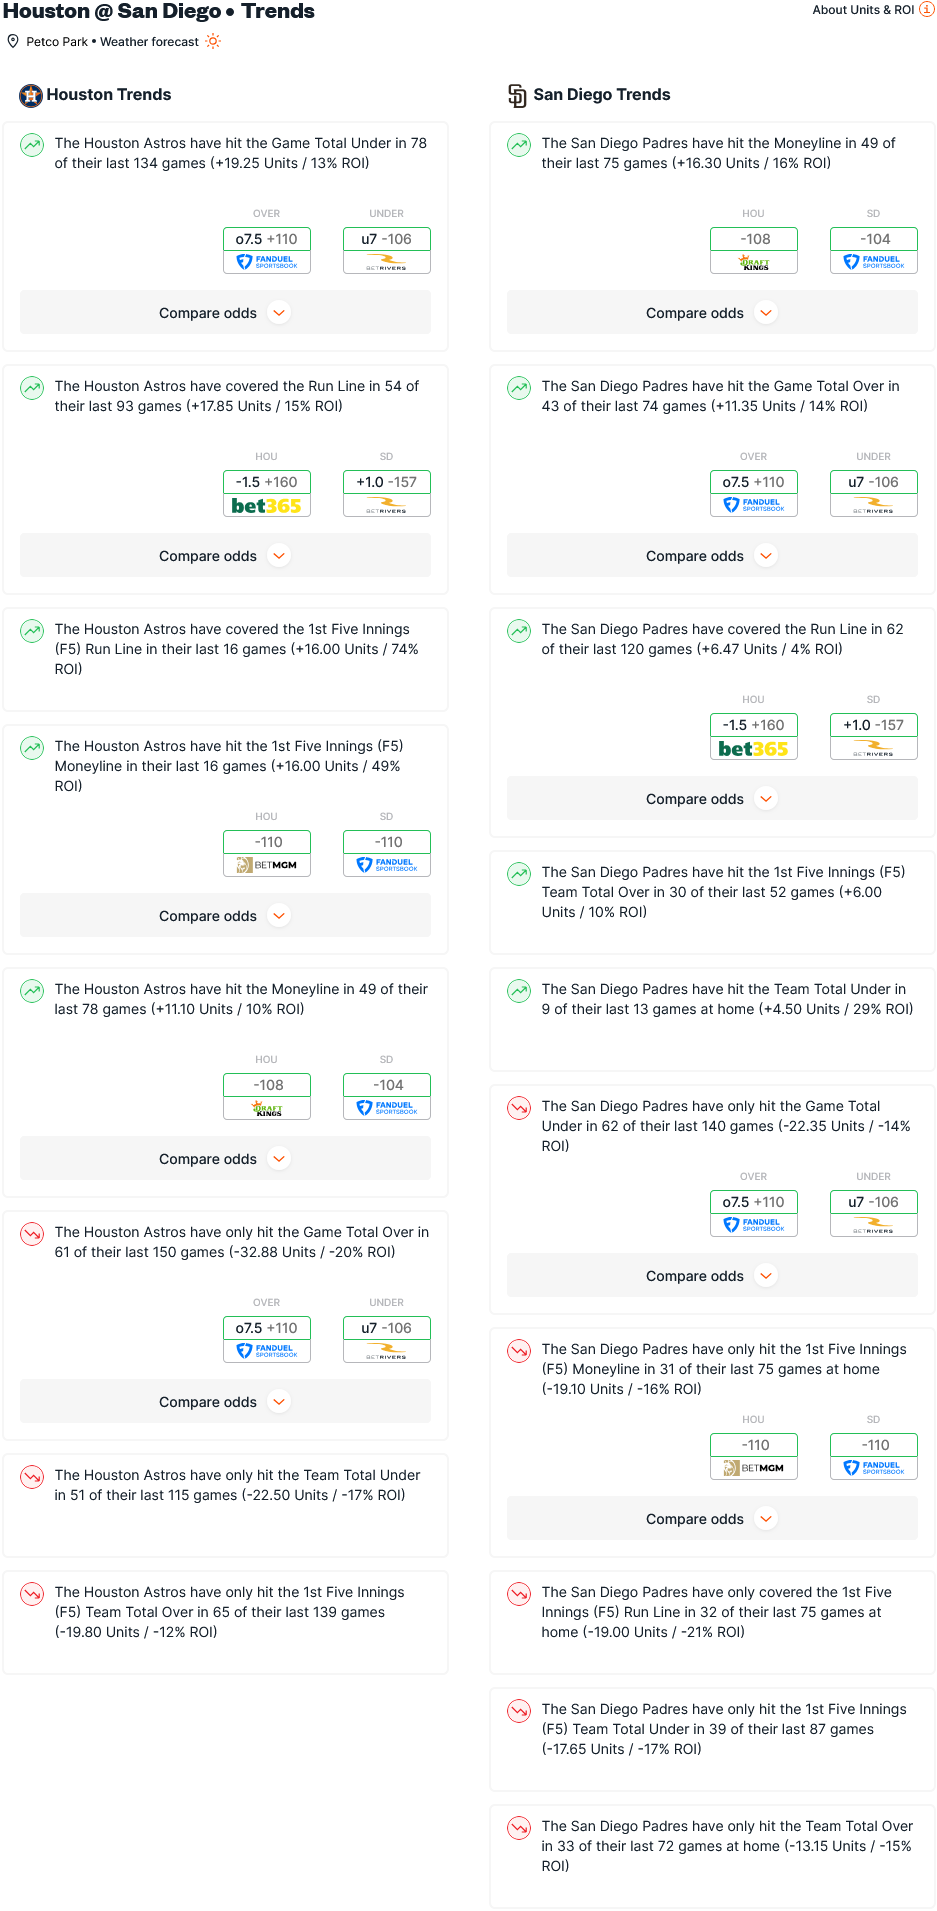Expand Compare odds under Padres Run Line 62 of 120 trend
This screenshot has height=1911, width=937.
click(x=712, y=799)
